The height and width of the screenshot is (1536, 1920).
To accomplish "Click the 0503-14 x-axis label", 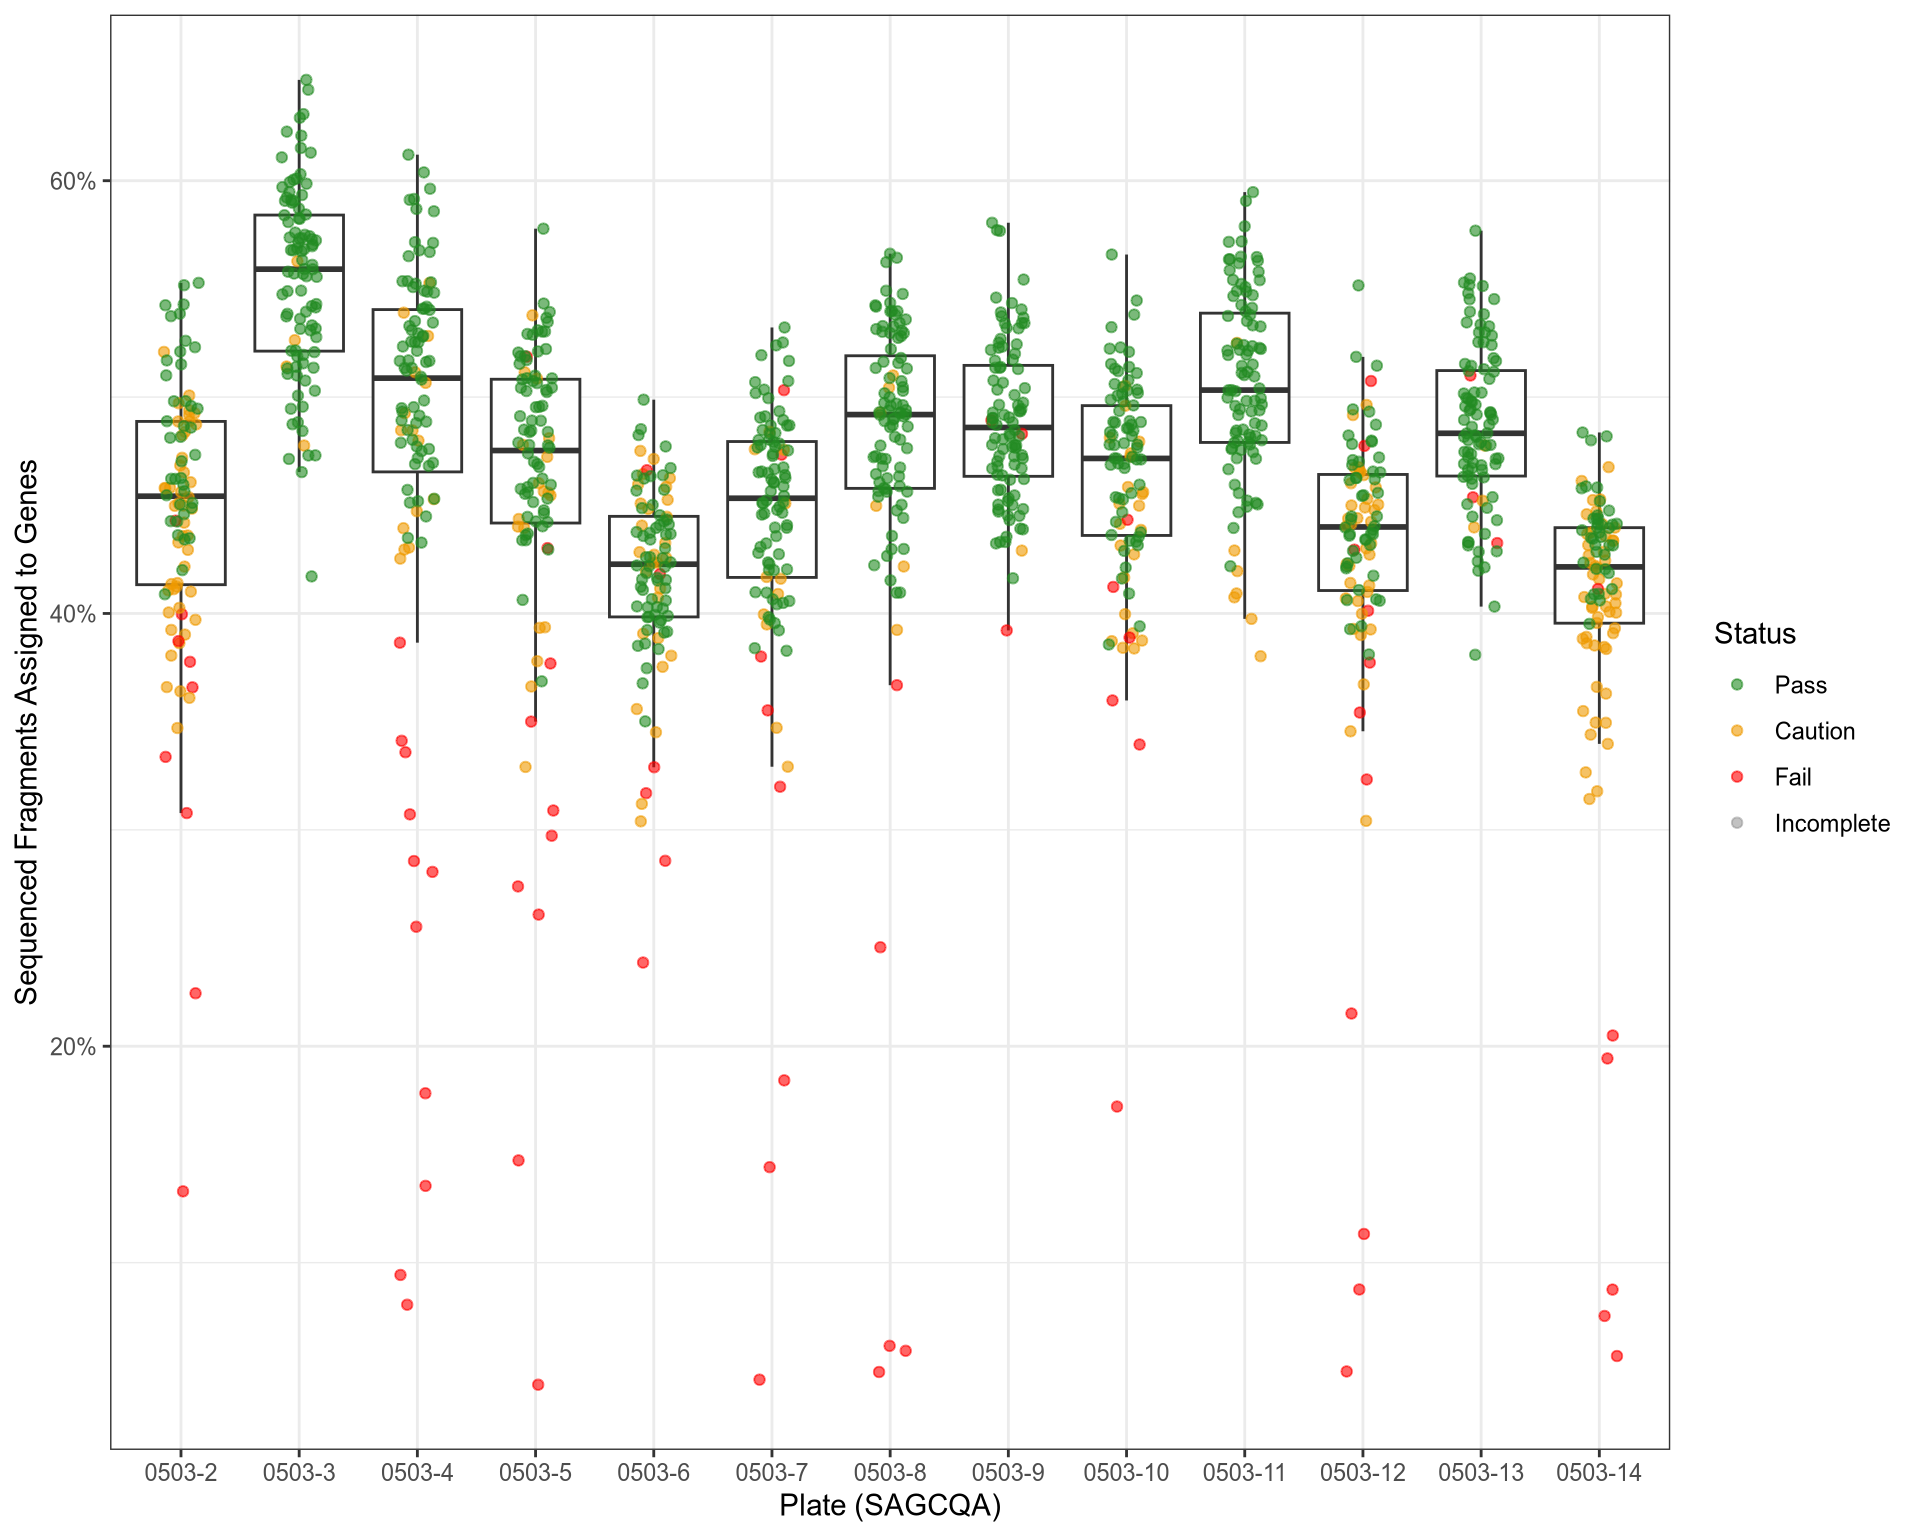I will (x=1599, y=1473).
